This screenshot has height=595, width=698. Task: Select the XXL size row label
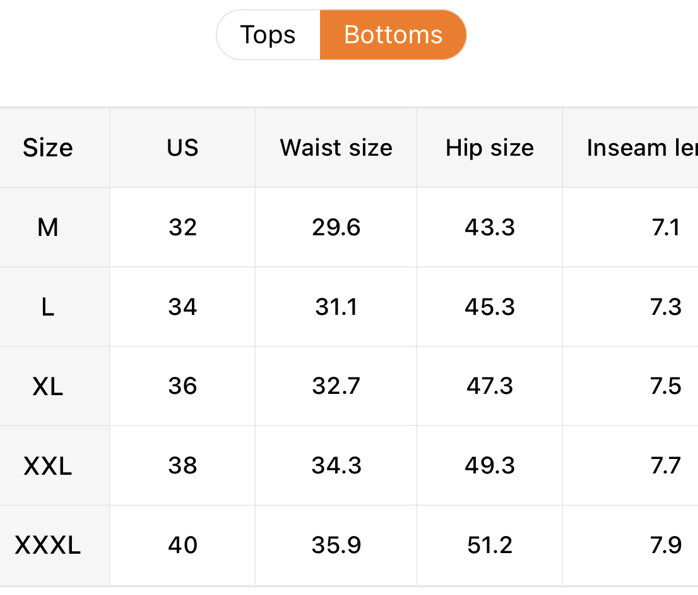pyautogui.click(x=48, y=466)
